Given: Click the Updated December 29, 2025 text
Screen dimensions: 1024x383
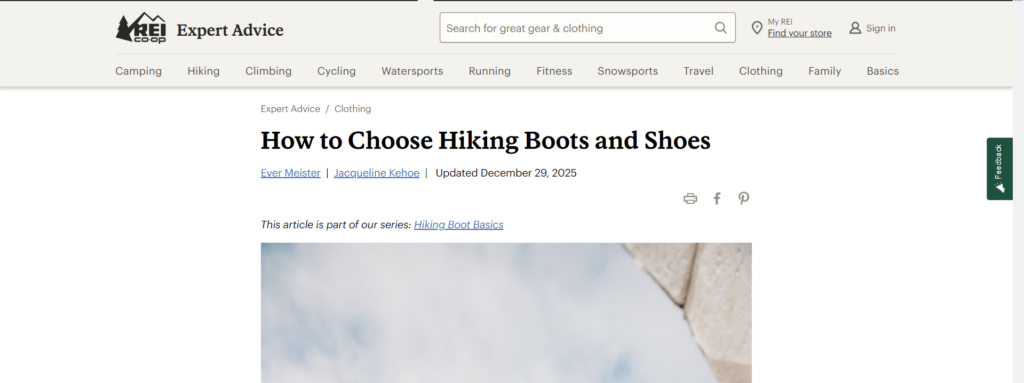Looking at the screenshot, I should pyautogui.click(x=506, y=173).
